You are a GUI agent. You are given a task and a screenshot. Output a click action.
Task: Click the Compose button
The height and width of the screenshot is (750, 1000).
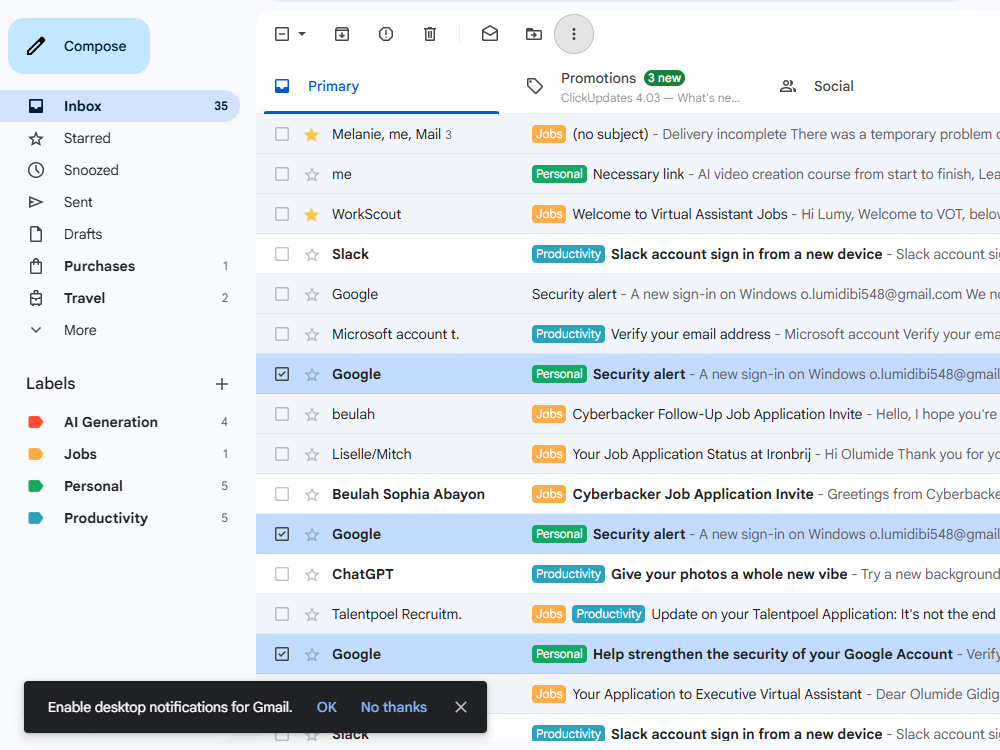(x=79, y=46)
